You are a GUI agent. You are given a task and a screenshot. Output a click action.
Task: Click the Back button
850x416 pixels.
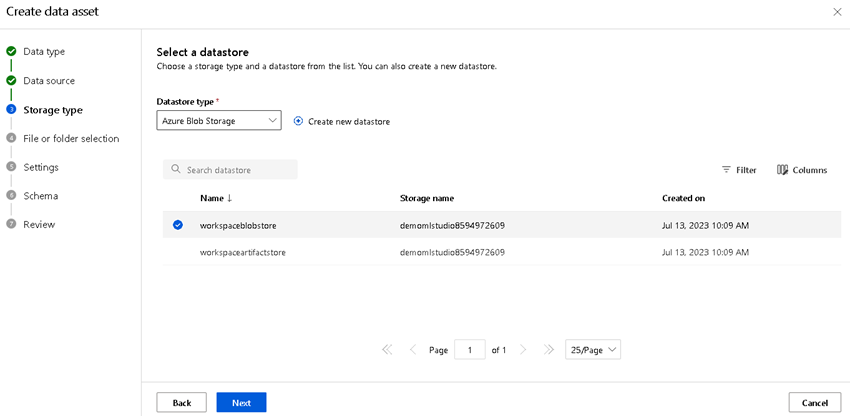(x=182, y=402)
